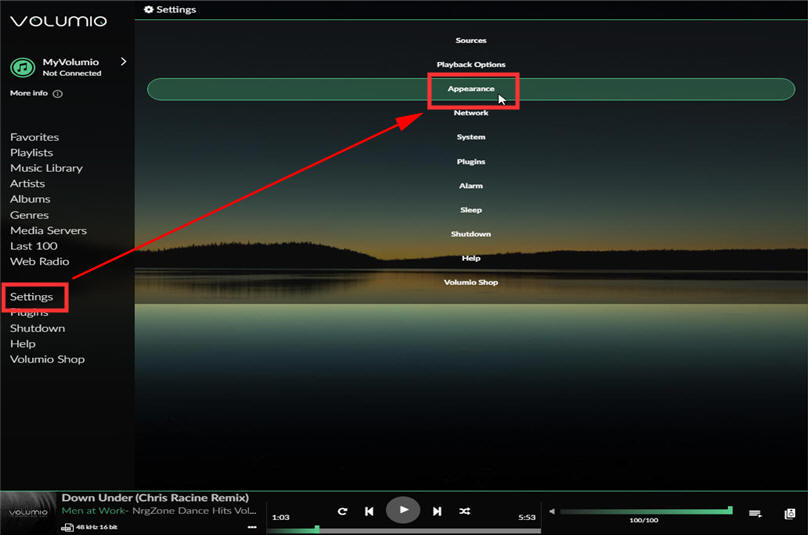Open the track options three-dots menu

tap(252, 526)
